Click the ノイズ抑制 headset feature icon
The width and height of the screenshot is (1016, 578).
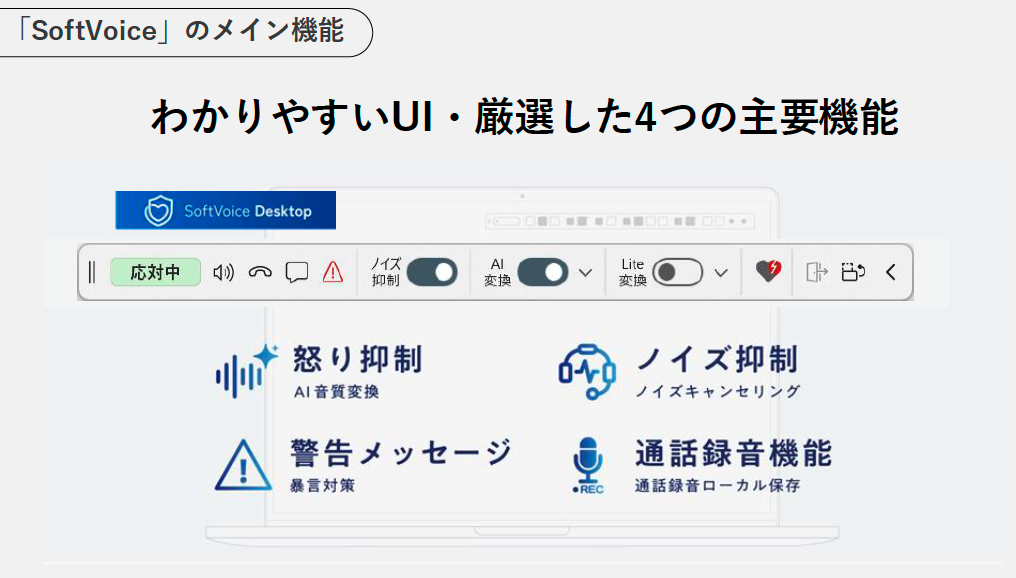click(587, 372)
